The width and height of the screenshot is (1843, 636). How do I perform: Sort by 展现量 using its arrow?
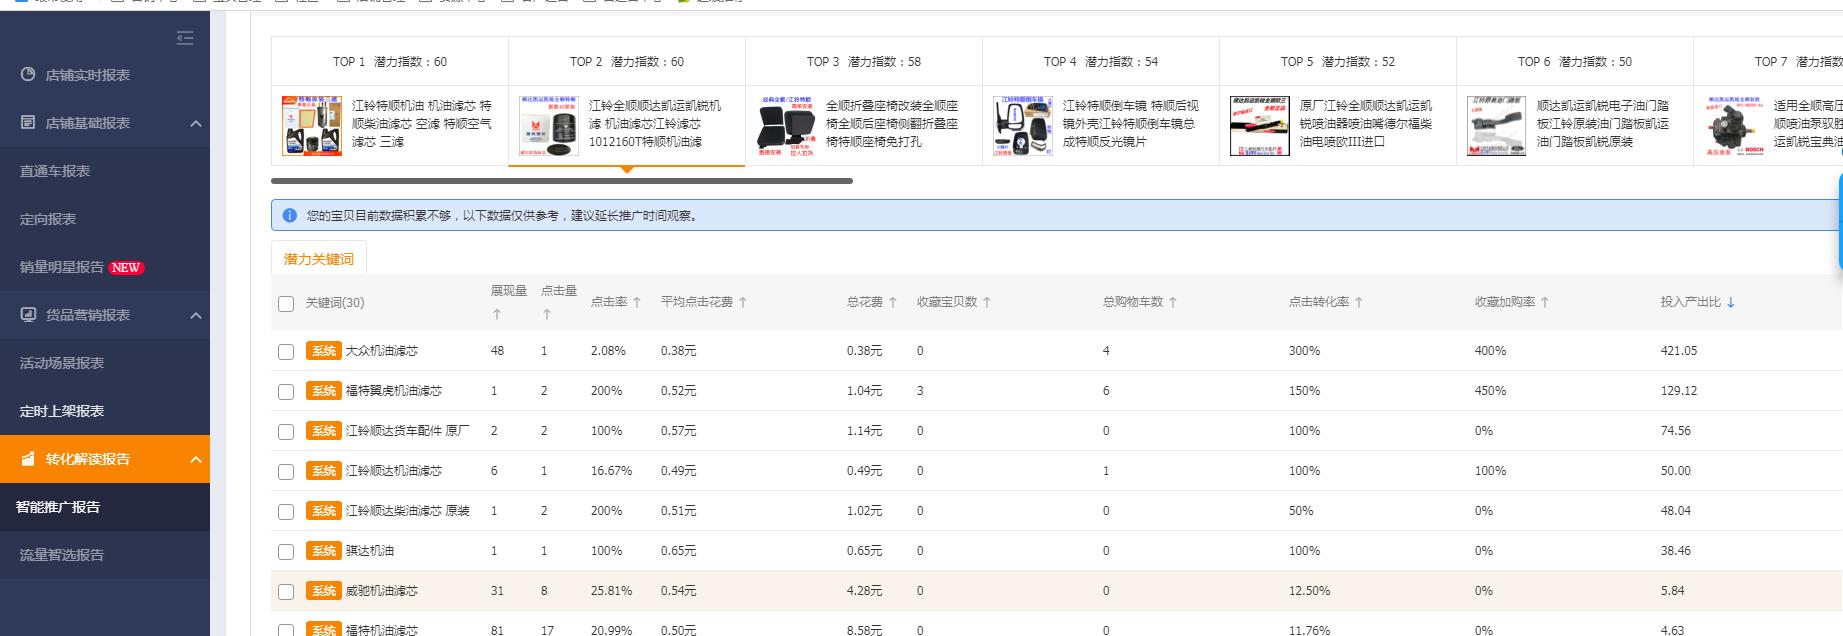coord(497,314)
